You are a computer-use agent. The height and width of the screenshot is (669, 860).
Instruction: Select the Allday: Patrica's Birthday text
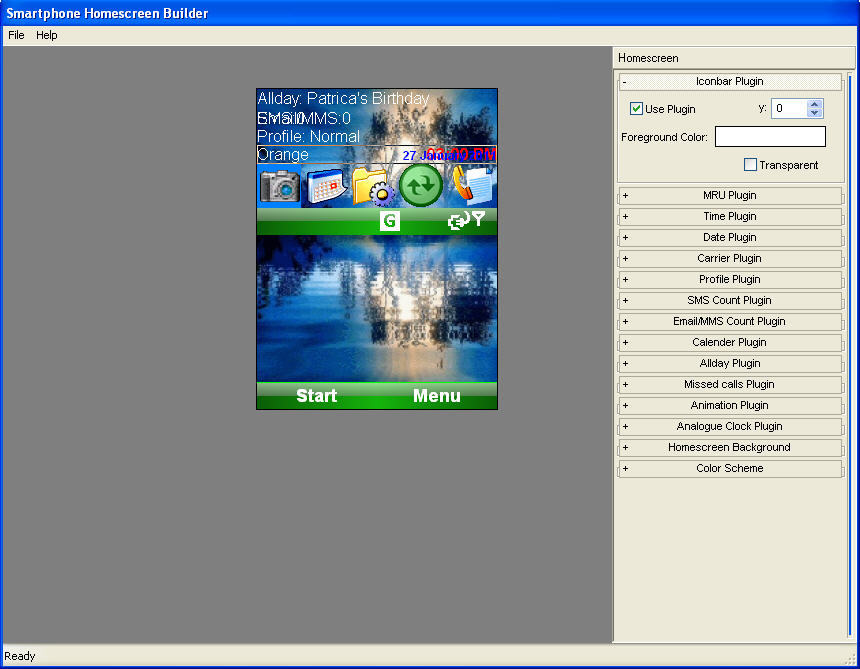pos(343,99)
